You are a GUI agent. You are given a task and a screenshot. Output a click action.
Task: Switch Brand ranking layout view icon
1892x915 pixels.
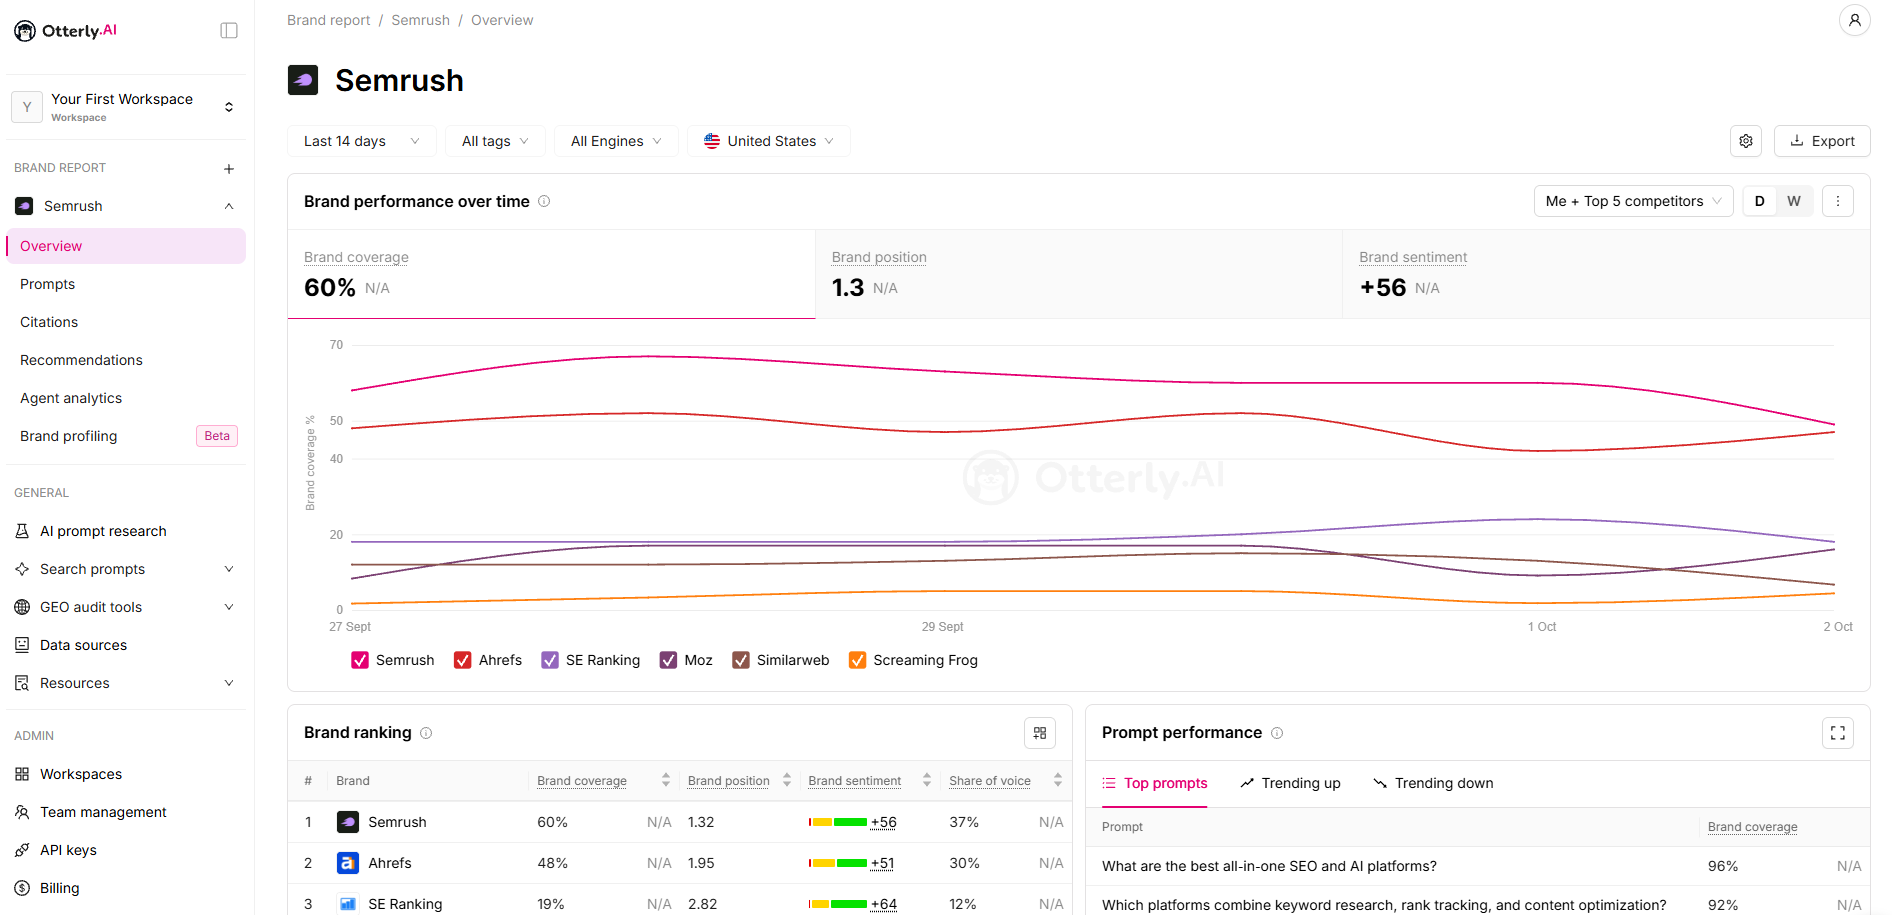coord(1040,733)
